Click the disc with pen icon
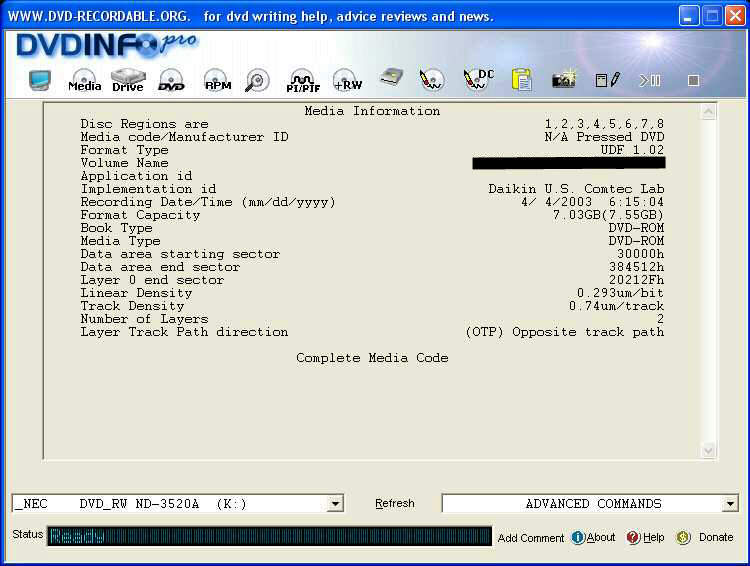Screen dimensions: 750x566 431,79
